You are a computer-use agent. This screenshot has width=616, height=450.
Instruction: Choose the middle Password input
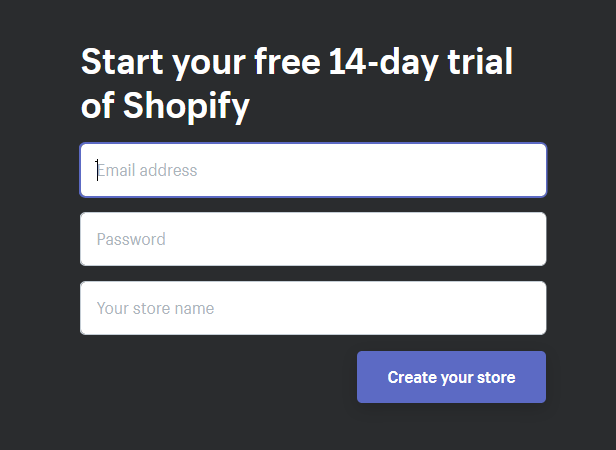click(x=313, y=239)
